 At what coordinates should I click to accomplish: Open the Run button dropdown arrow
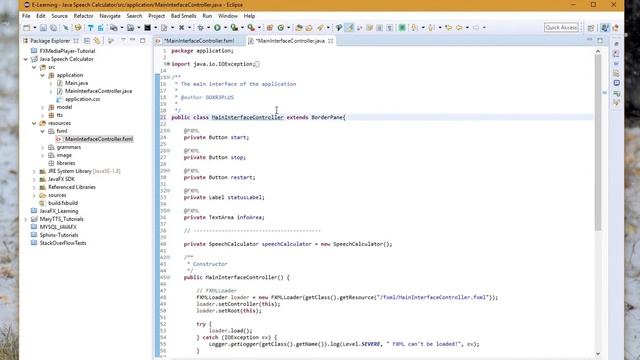coord(225,28)
